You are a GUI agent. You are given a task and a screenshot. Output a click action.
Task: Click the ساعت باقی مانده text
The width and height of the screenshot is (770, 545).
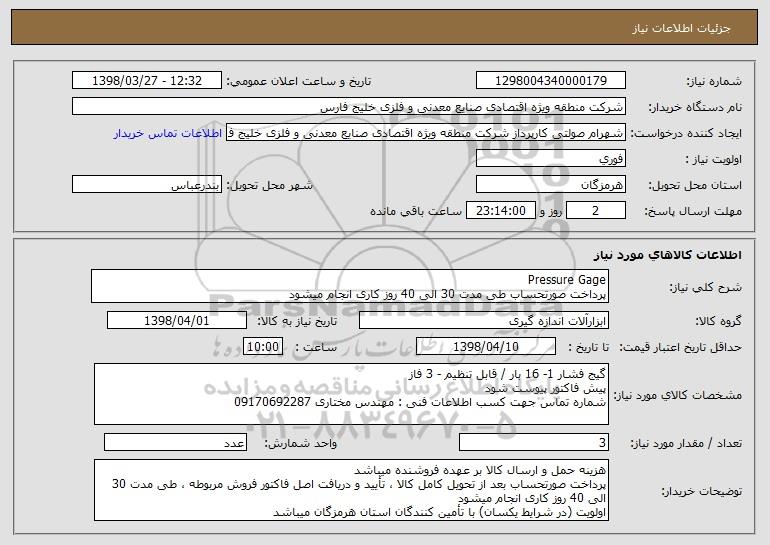pos(415,211)
